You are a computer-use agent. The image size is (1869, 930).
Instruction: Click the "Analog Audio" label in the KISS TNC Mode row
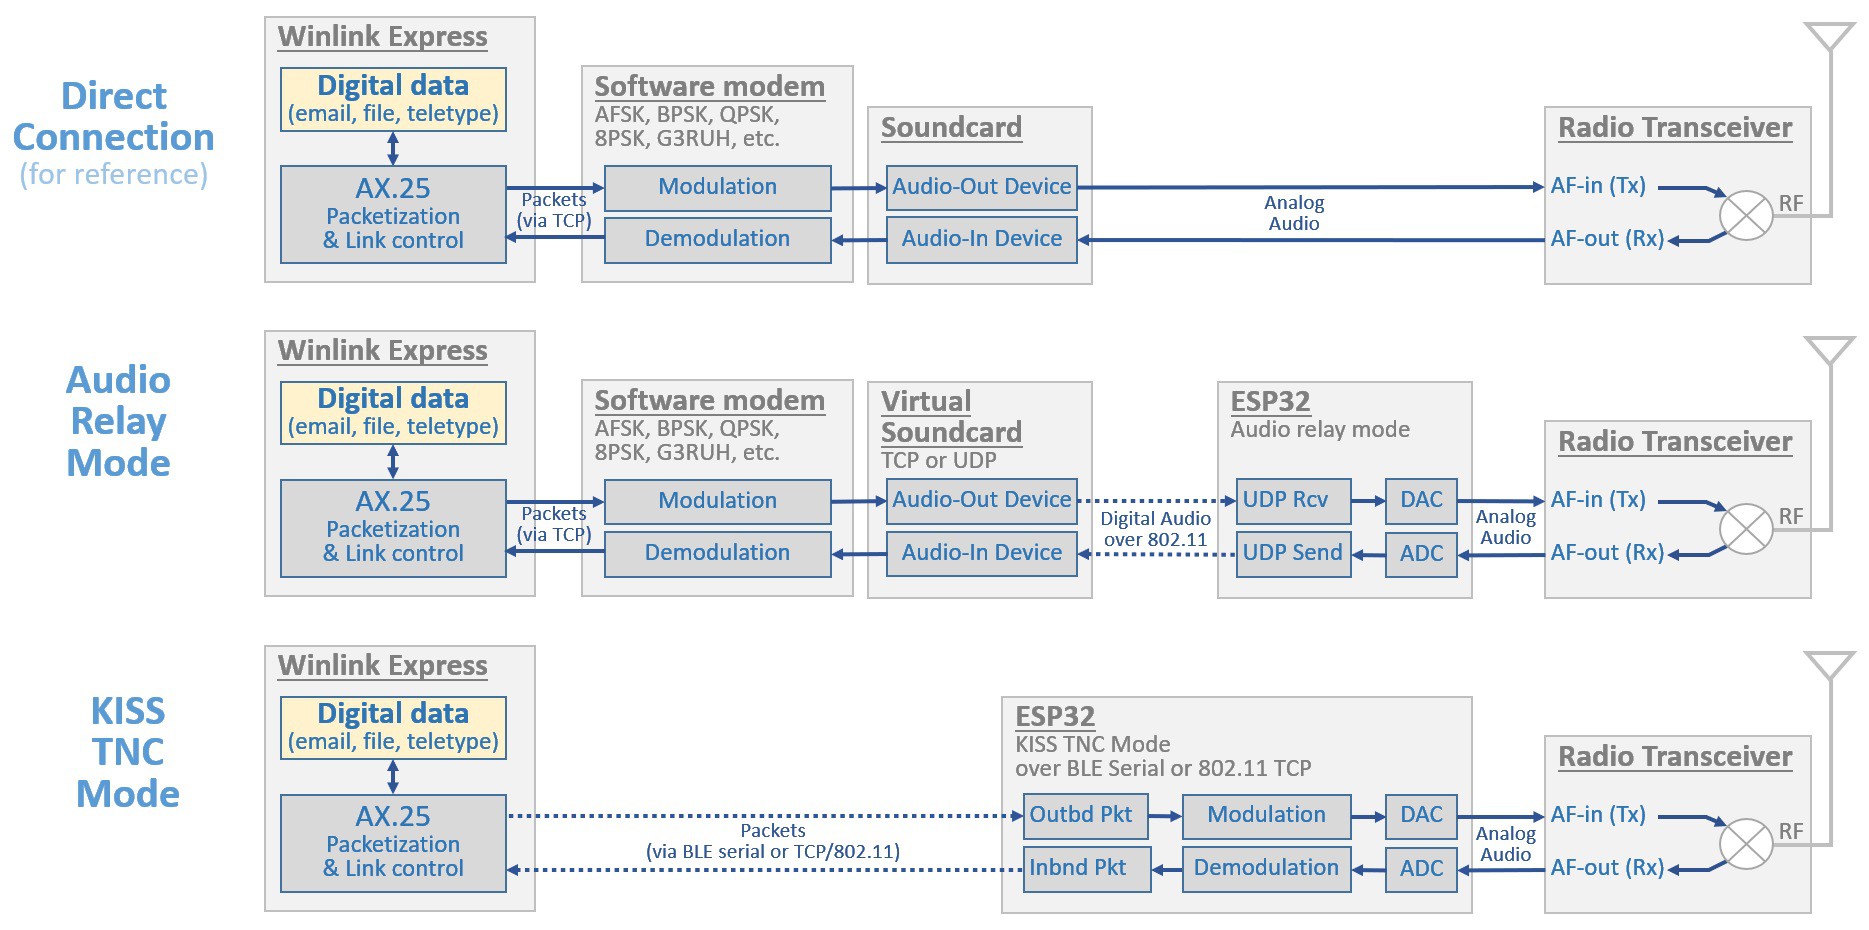(1506, 844)
